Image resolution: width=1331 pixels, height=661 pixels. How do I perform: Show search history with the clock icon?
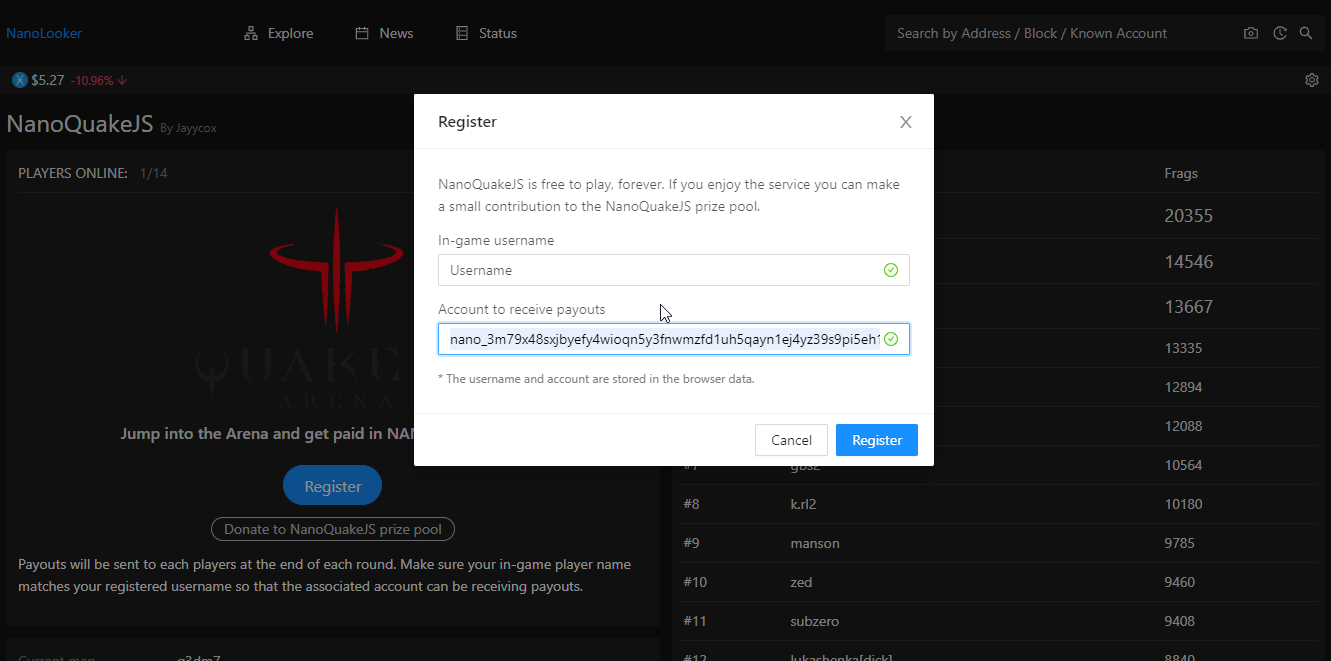tap(1280, 33)
